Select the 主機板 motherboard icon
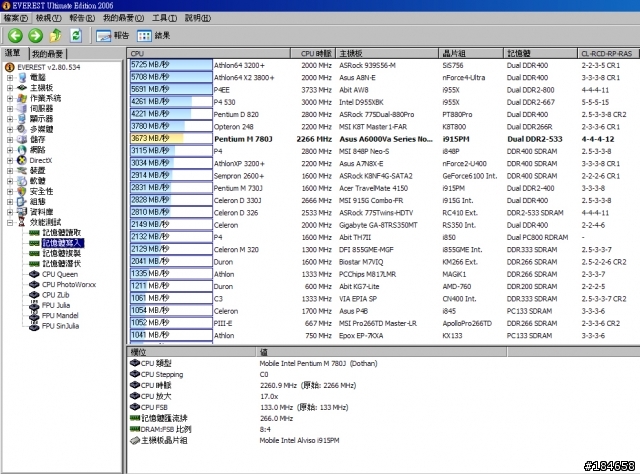 [x=22, y=88]
